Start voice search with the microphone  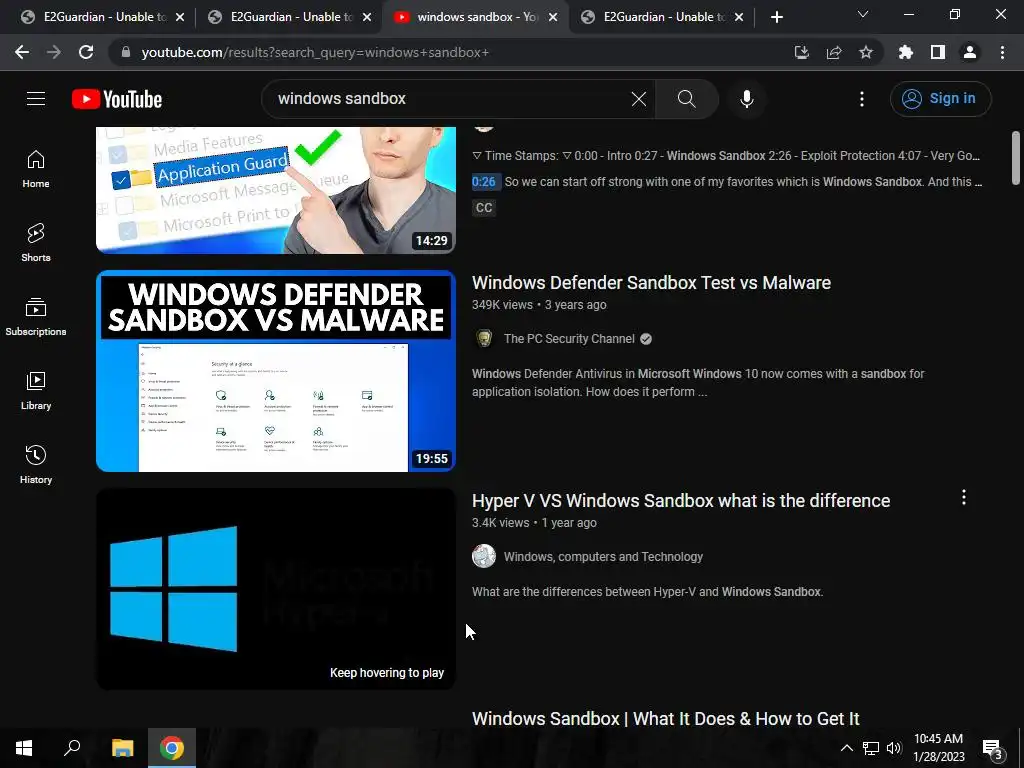746,99
